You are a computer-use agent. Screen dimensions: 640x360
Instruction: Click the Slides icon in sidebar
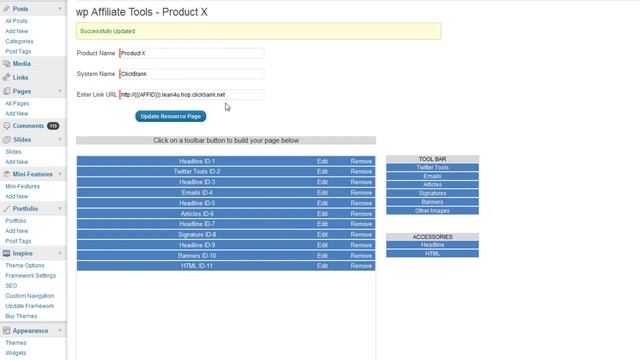(7, 140)
